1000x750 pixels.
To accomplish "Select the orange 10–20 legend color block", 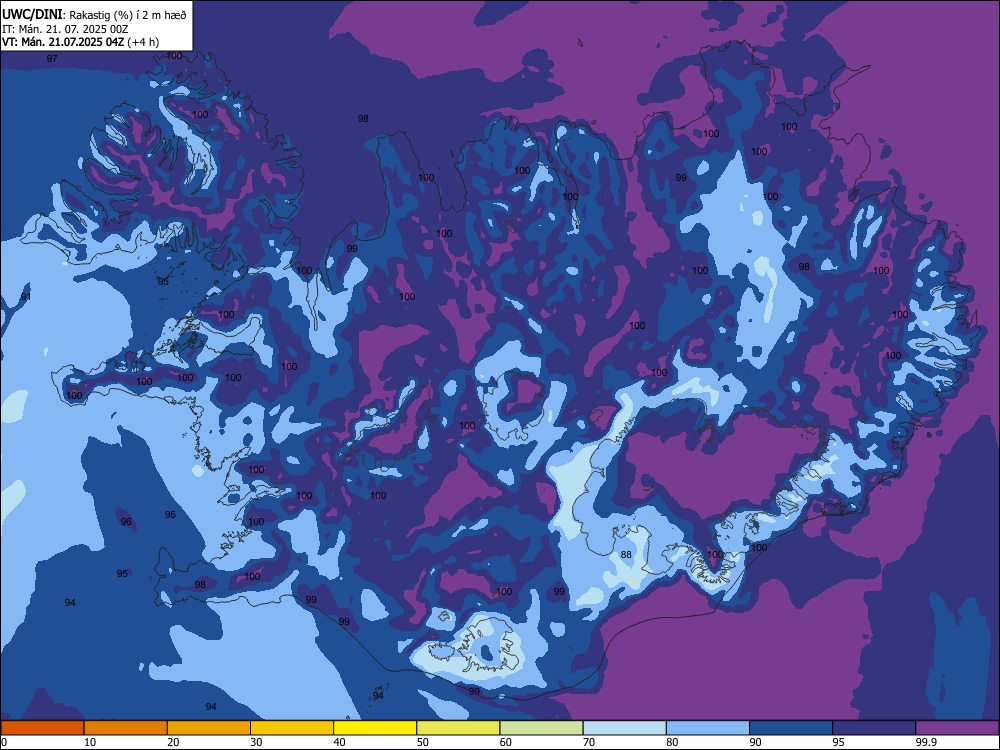I will click(x=126, y=728).
